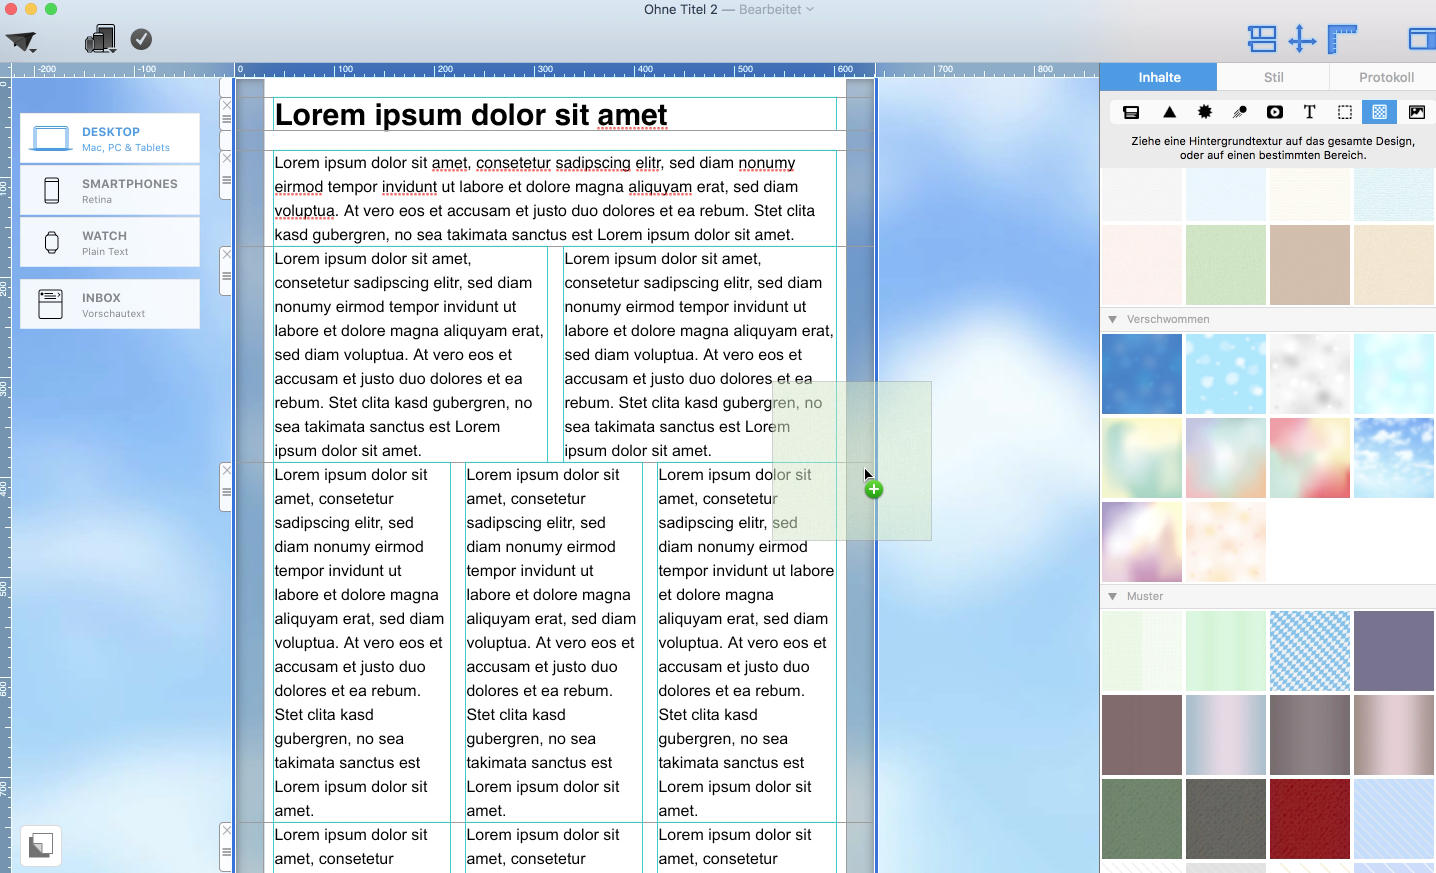Open the device preview icon in toolbar
The width and height of the screenshot is (1436, 873).
click(x=100, y=39)
